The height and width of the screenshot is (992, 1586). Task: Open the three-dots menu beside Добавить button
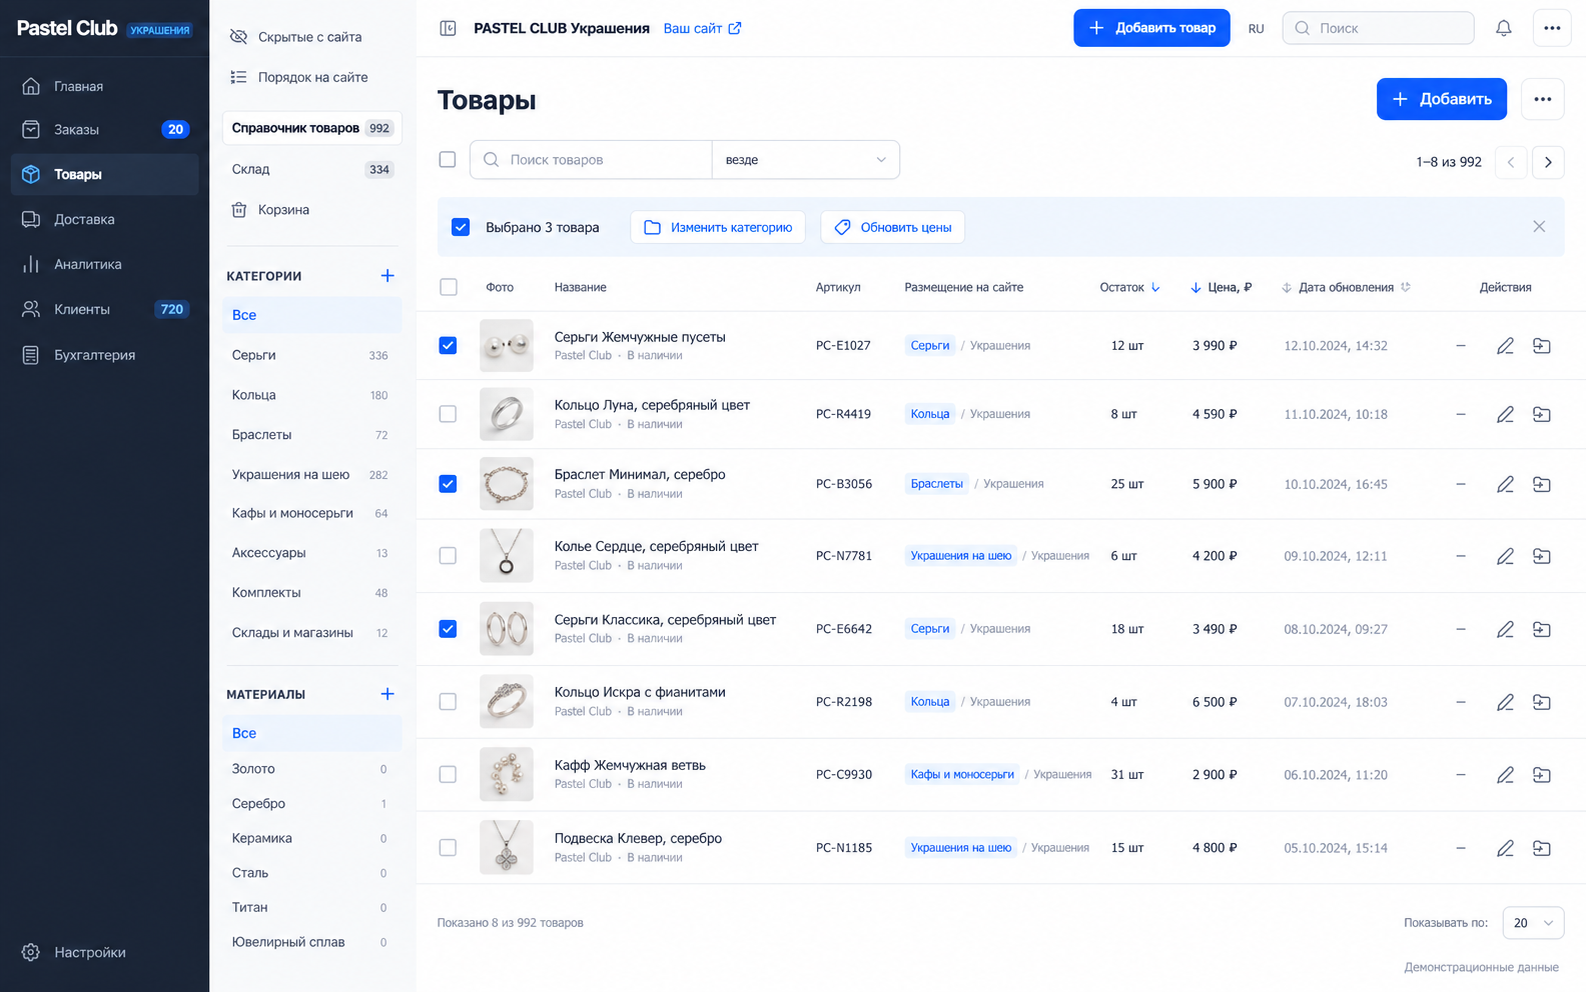pos(1543,99)
